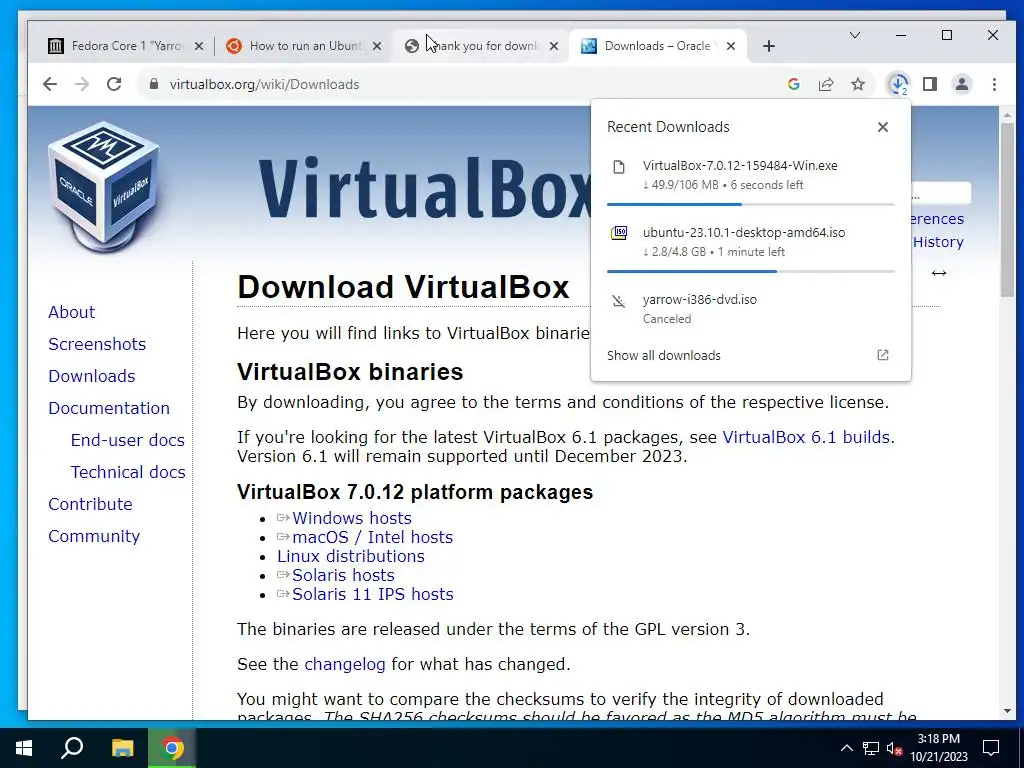
Task: Open a new tab with plus button
Action: [x=769, y=46]
